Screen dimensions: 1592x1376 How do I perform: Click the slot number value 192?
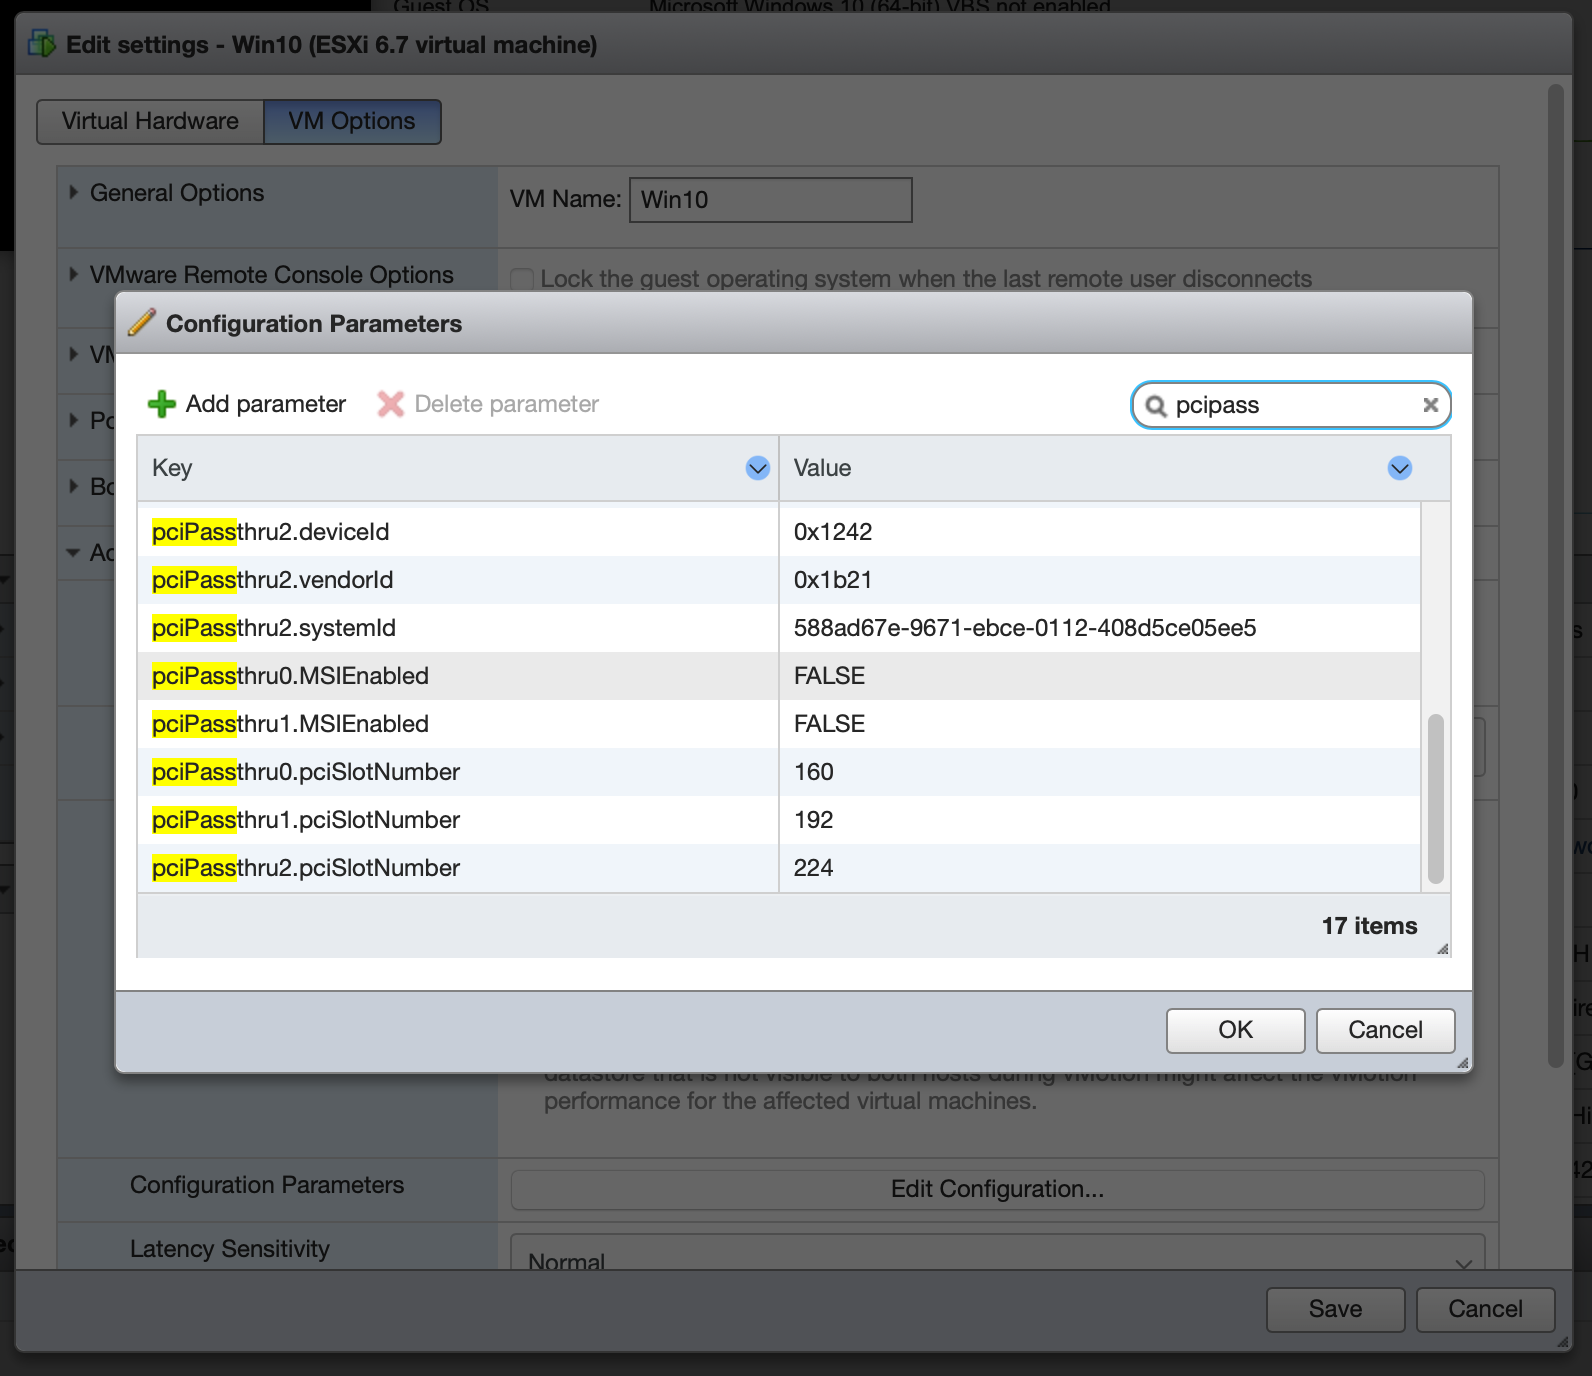tap(814, 820)
